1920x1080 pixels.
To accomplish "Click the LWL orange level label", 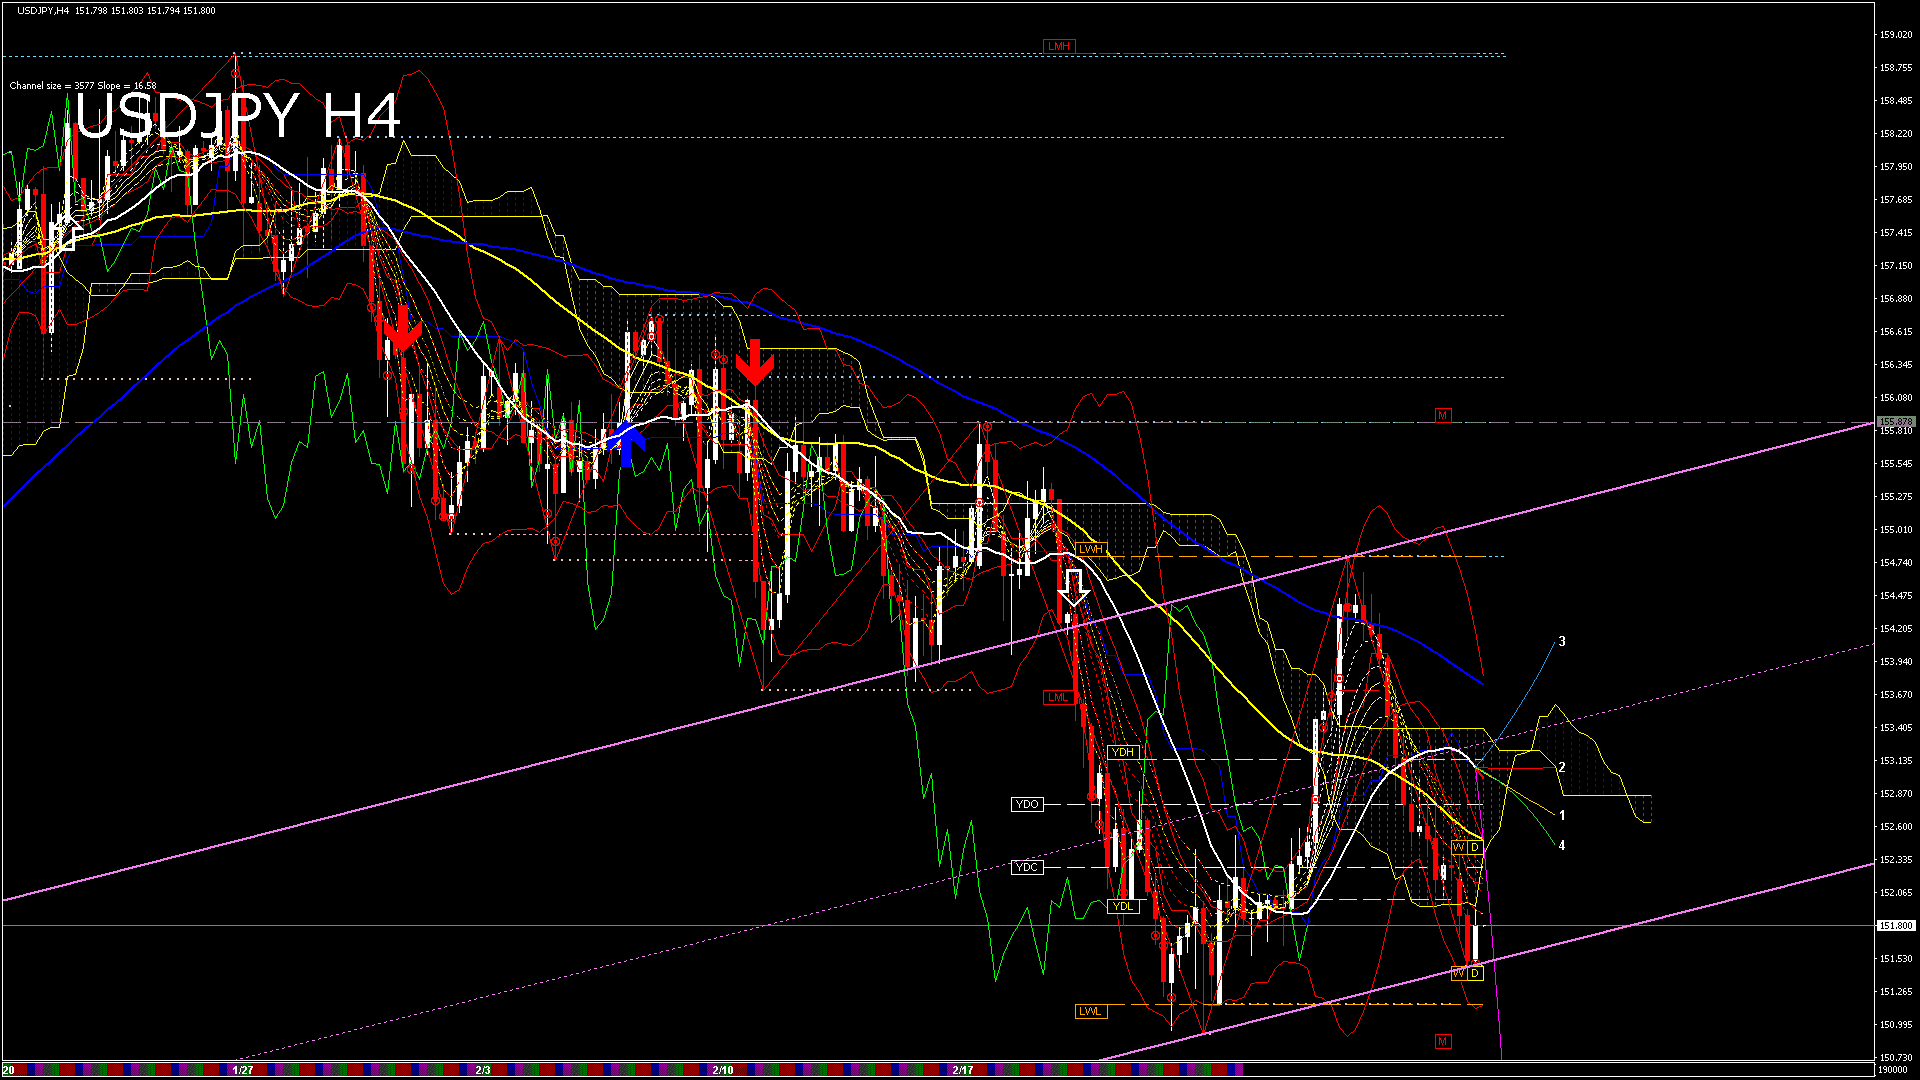I will (x=1090, y=1011).
